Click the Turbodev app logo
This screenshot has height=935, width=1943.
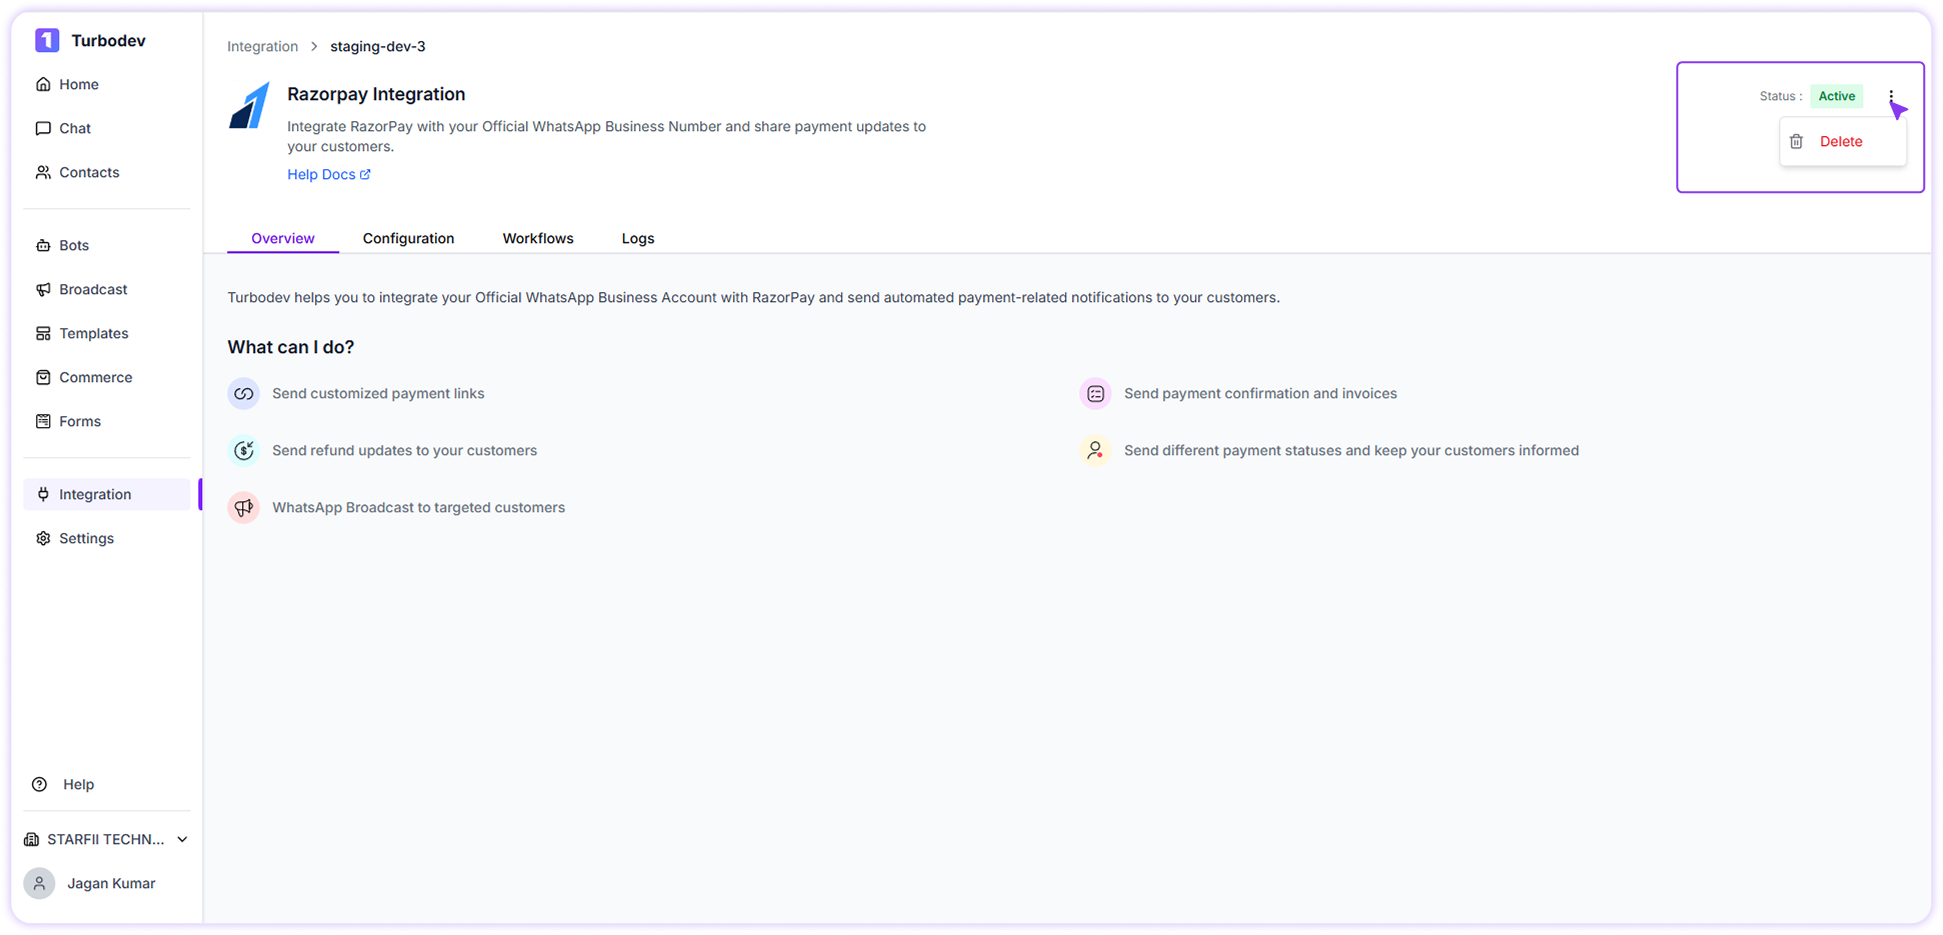point(47,40)
